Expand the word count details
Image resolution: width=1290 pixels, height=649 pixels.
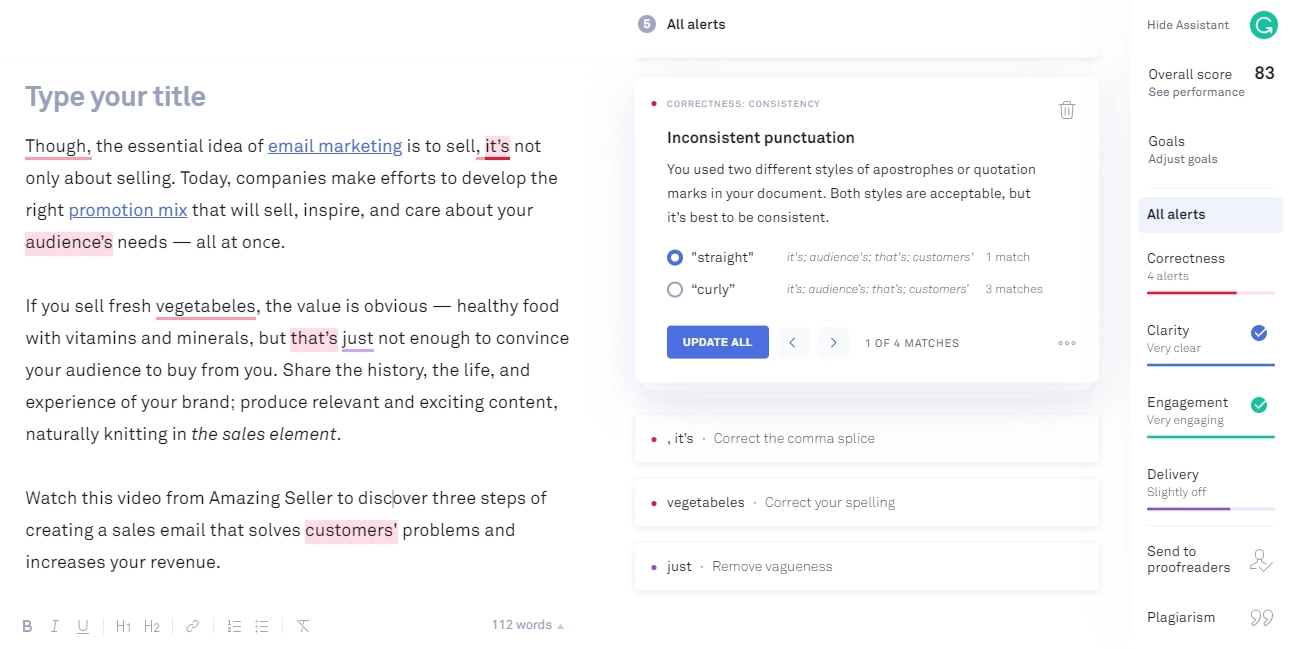[527, 624]
